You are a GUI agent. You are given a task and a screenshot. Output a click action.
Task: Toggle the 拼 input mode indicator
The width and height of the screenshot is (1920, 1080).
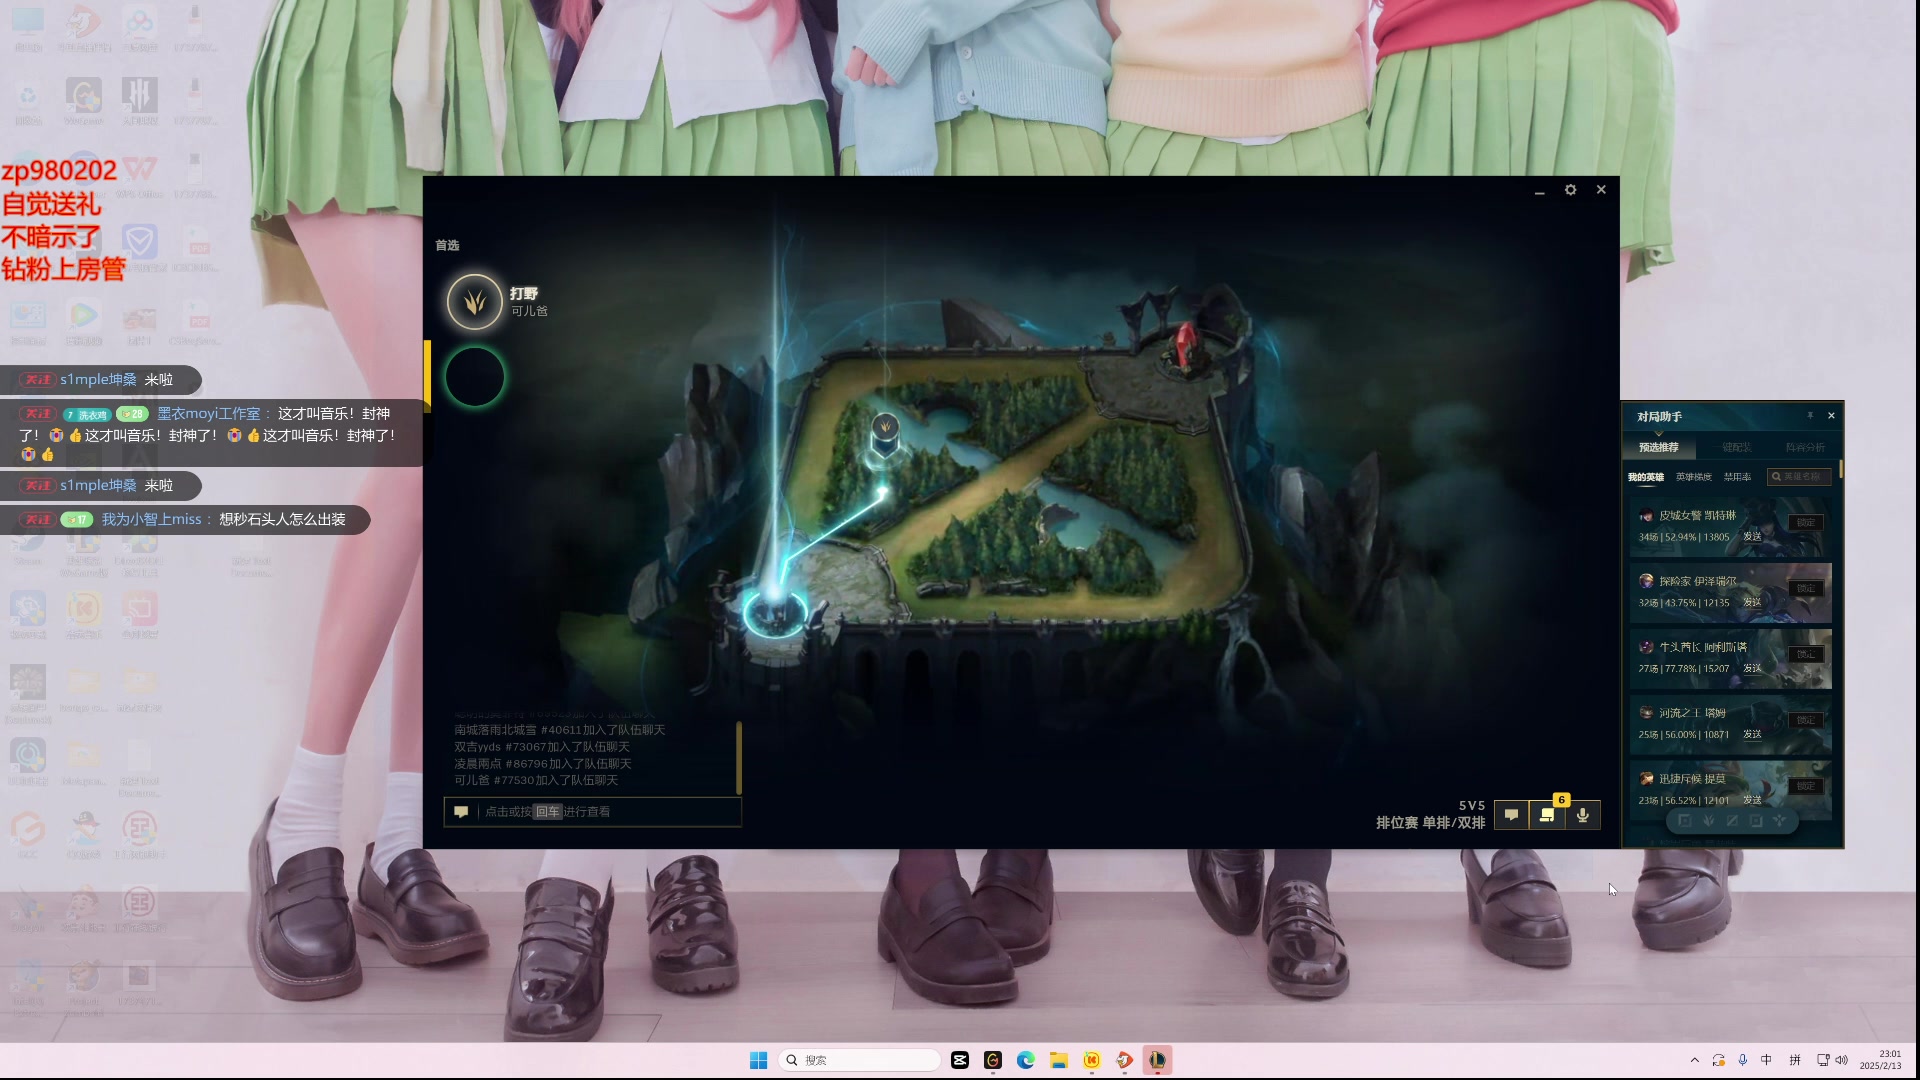coord(1795,1060)
